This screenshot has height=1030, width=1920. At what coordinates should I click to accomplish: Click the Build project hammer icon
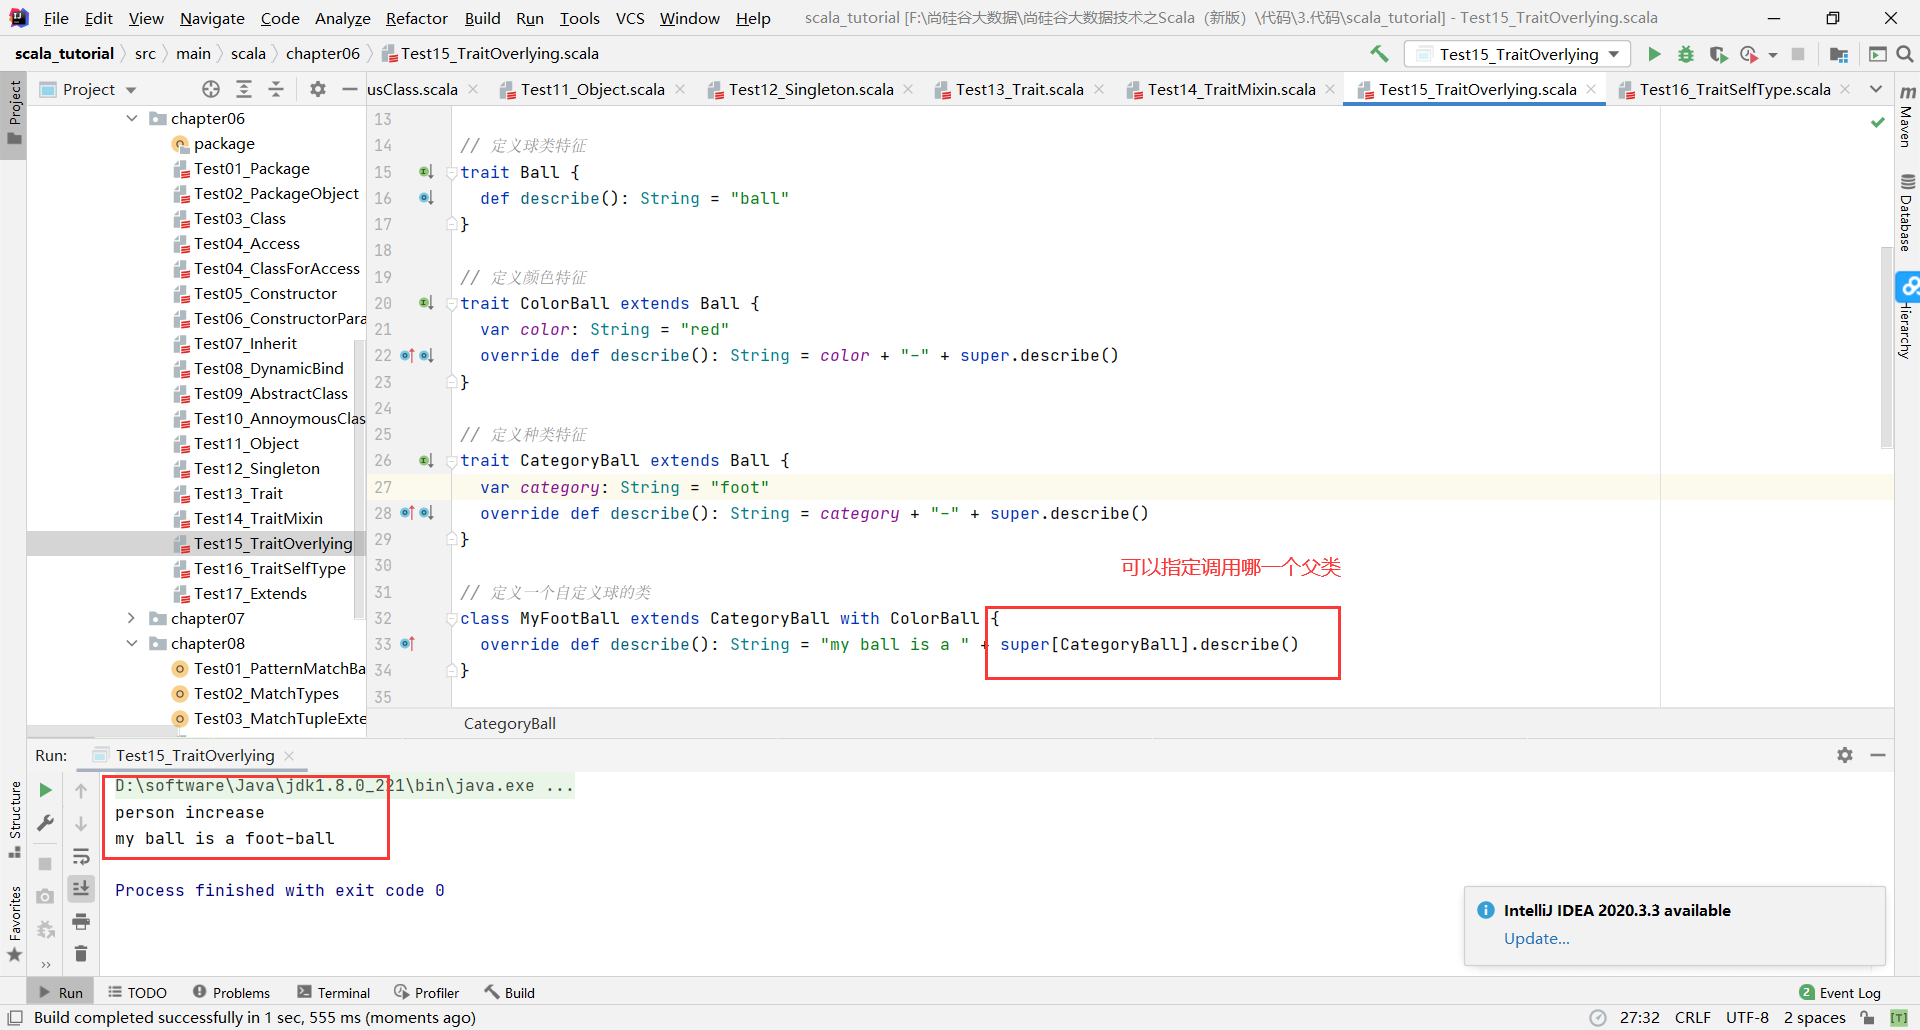coord(1379,54)
